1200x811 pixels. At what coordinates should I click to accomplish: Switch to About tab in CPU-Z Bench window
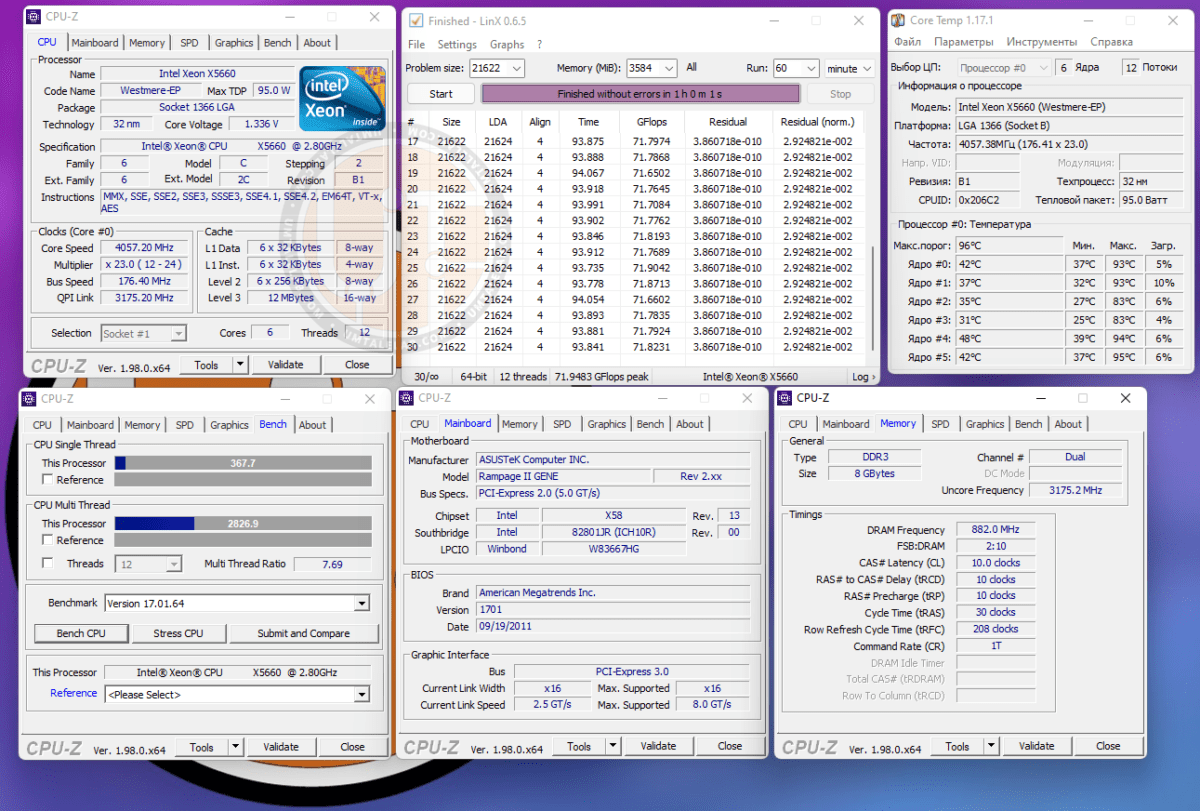coord(313,425)
